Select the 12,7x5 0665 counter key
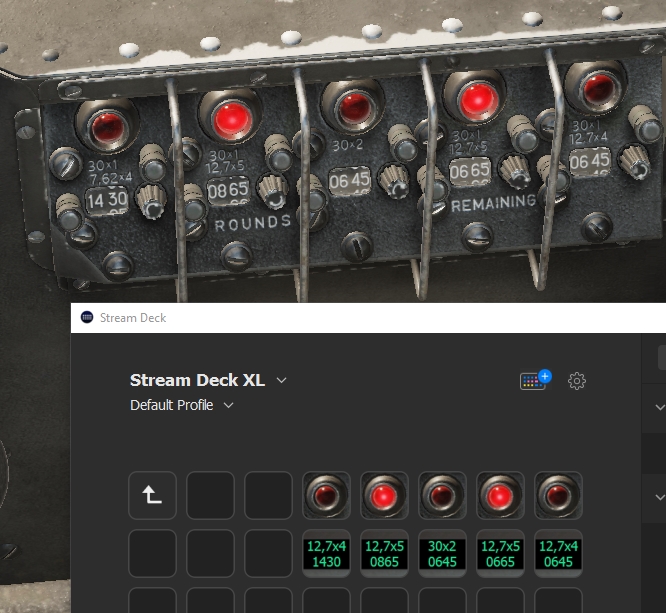The image size is (666, 613). (x=500, y=554)
